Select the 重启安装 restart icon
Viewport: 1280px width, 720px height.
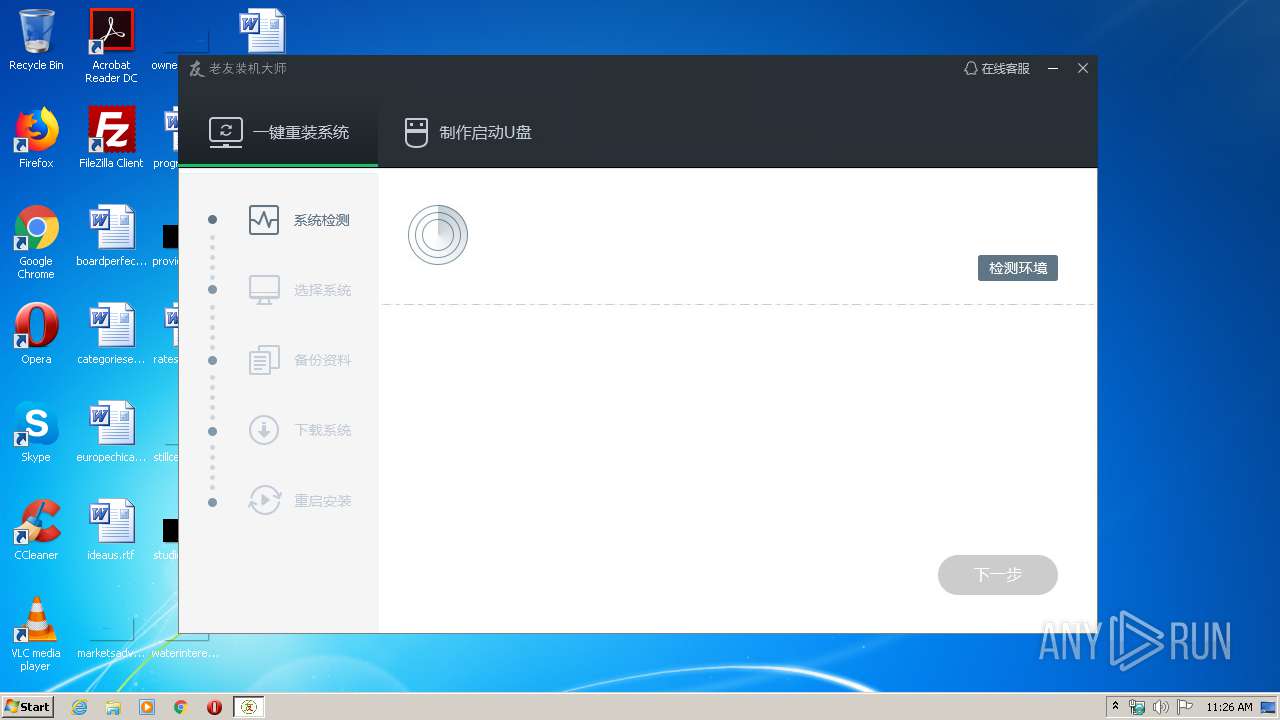coord(264,501)
